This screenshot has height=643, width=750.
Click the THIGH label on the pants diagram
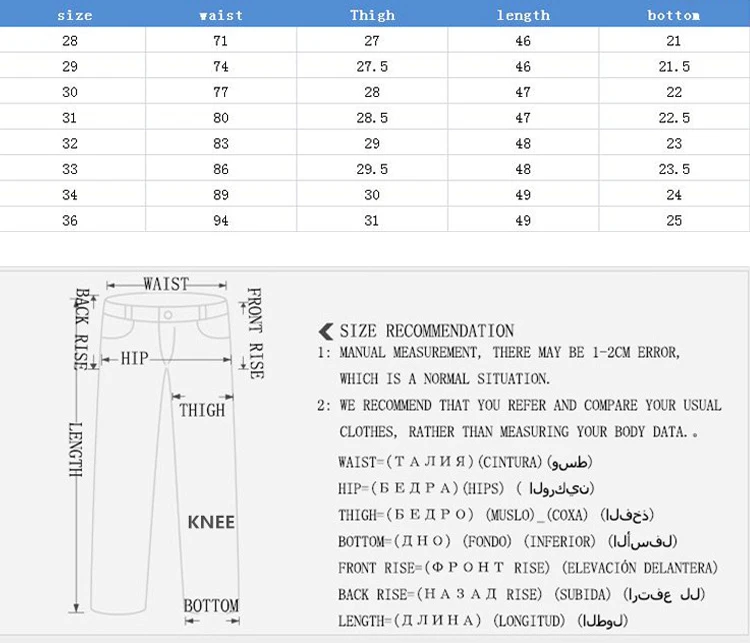tap(202, 410)
